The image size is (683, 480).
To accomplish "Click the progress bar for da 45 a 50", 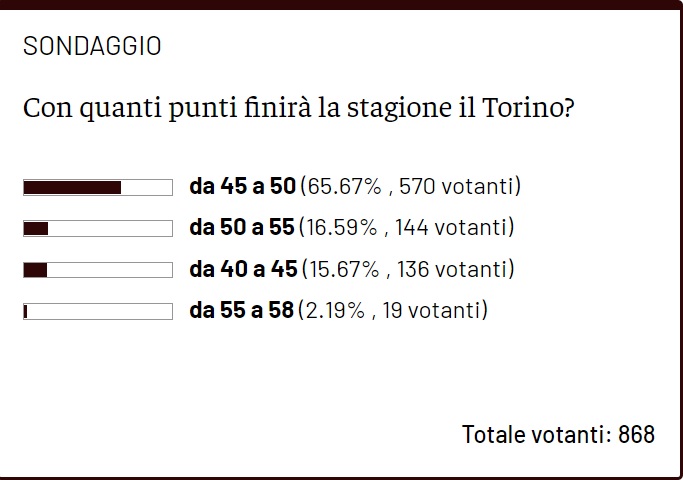I will [98, 187].
